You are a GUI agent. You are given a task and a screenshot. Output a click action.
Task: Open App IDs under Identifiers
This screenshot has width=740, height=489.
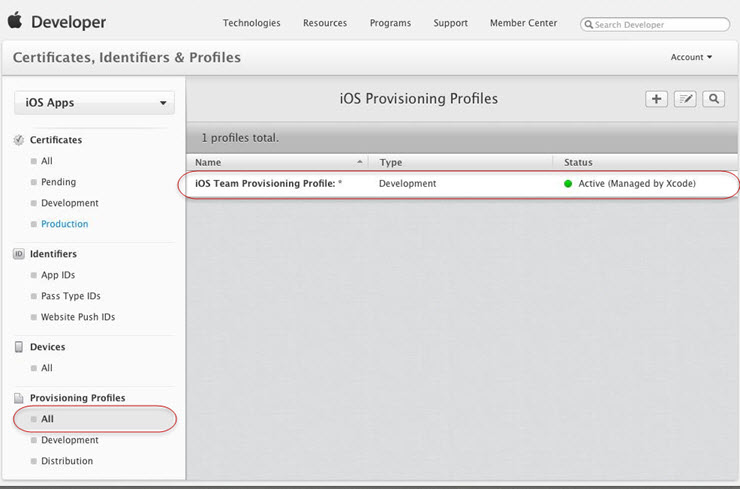(x=58, y=275)
